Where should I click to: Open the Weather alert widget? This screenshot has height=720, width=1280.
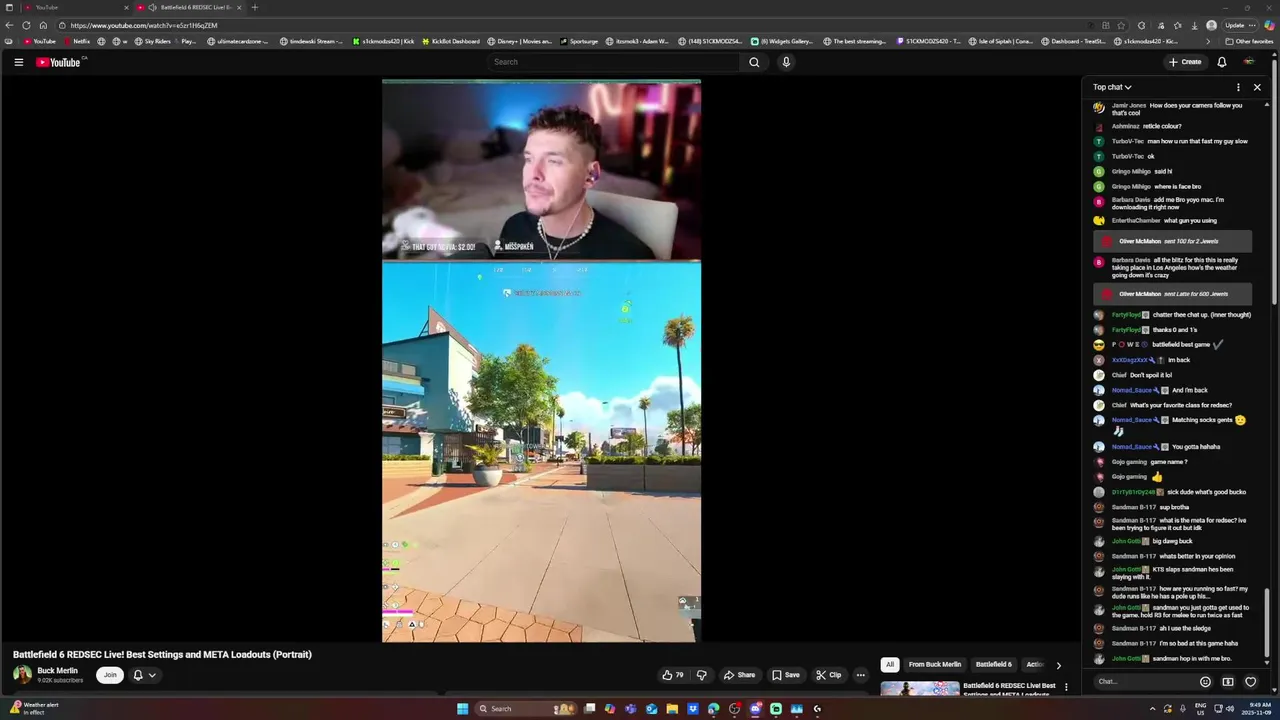[34, 708]
